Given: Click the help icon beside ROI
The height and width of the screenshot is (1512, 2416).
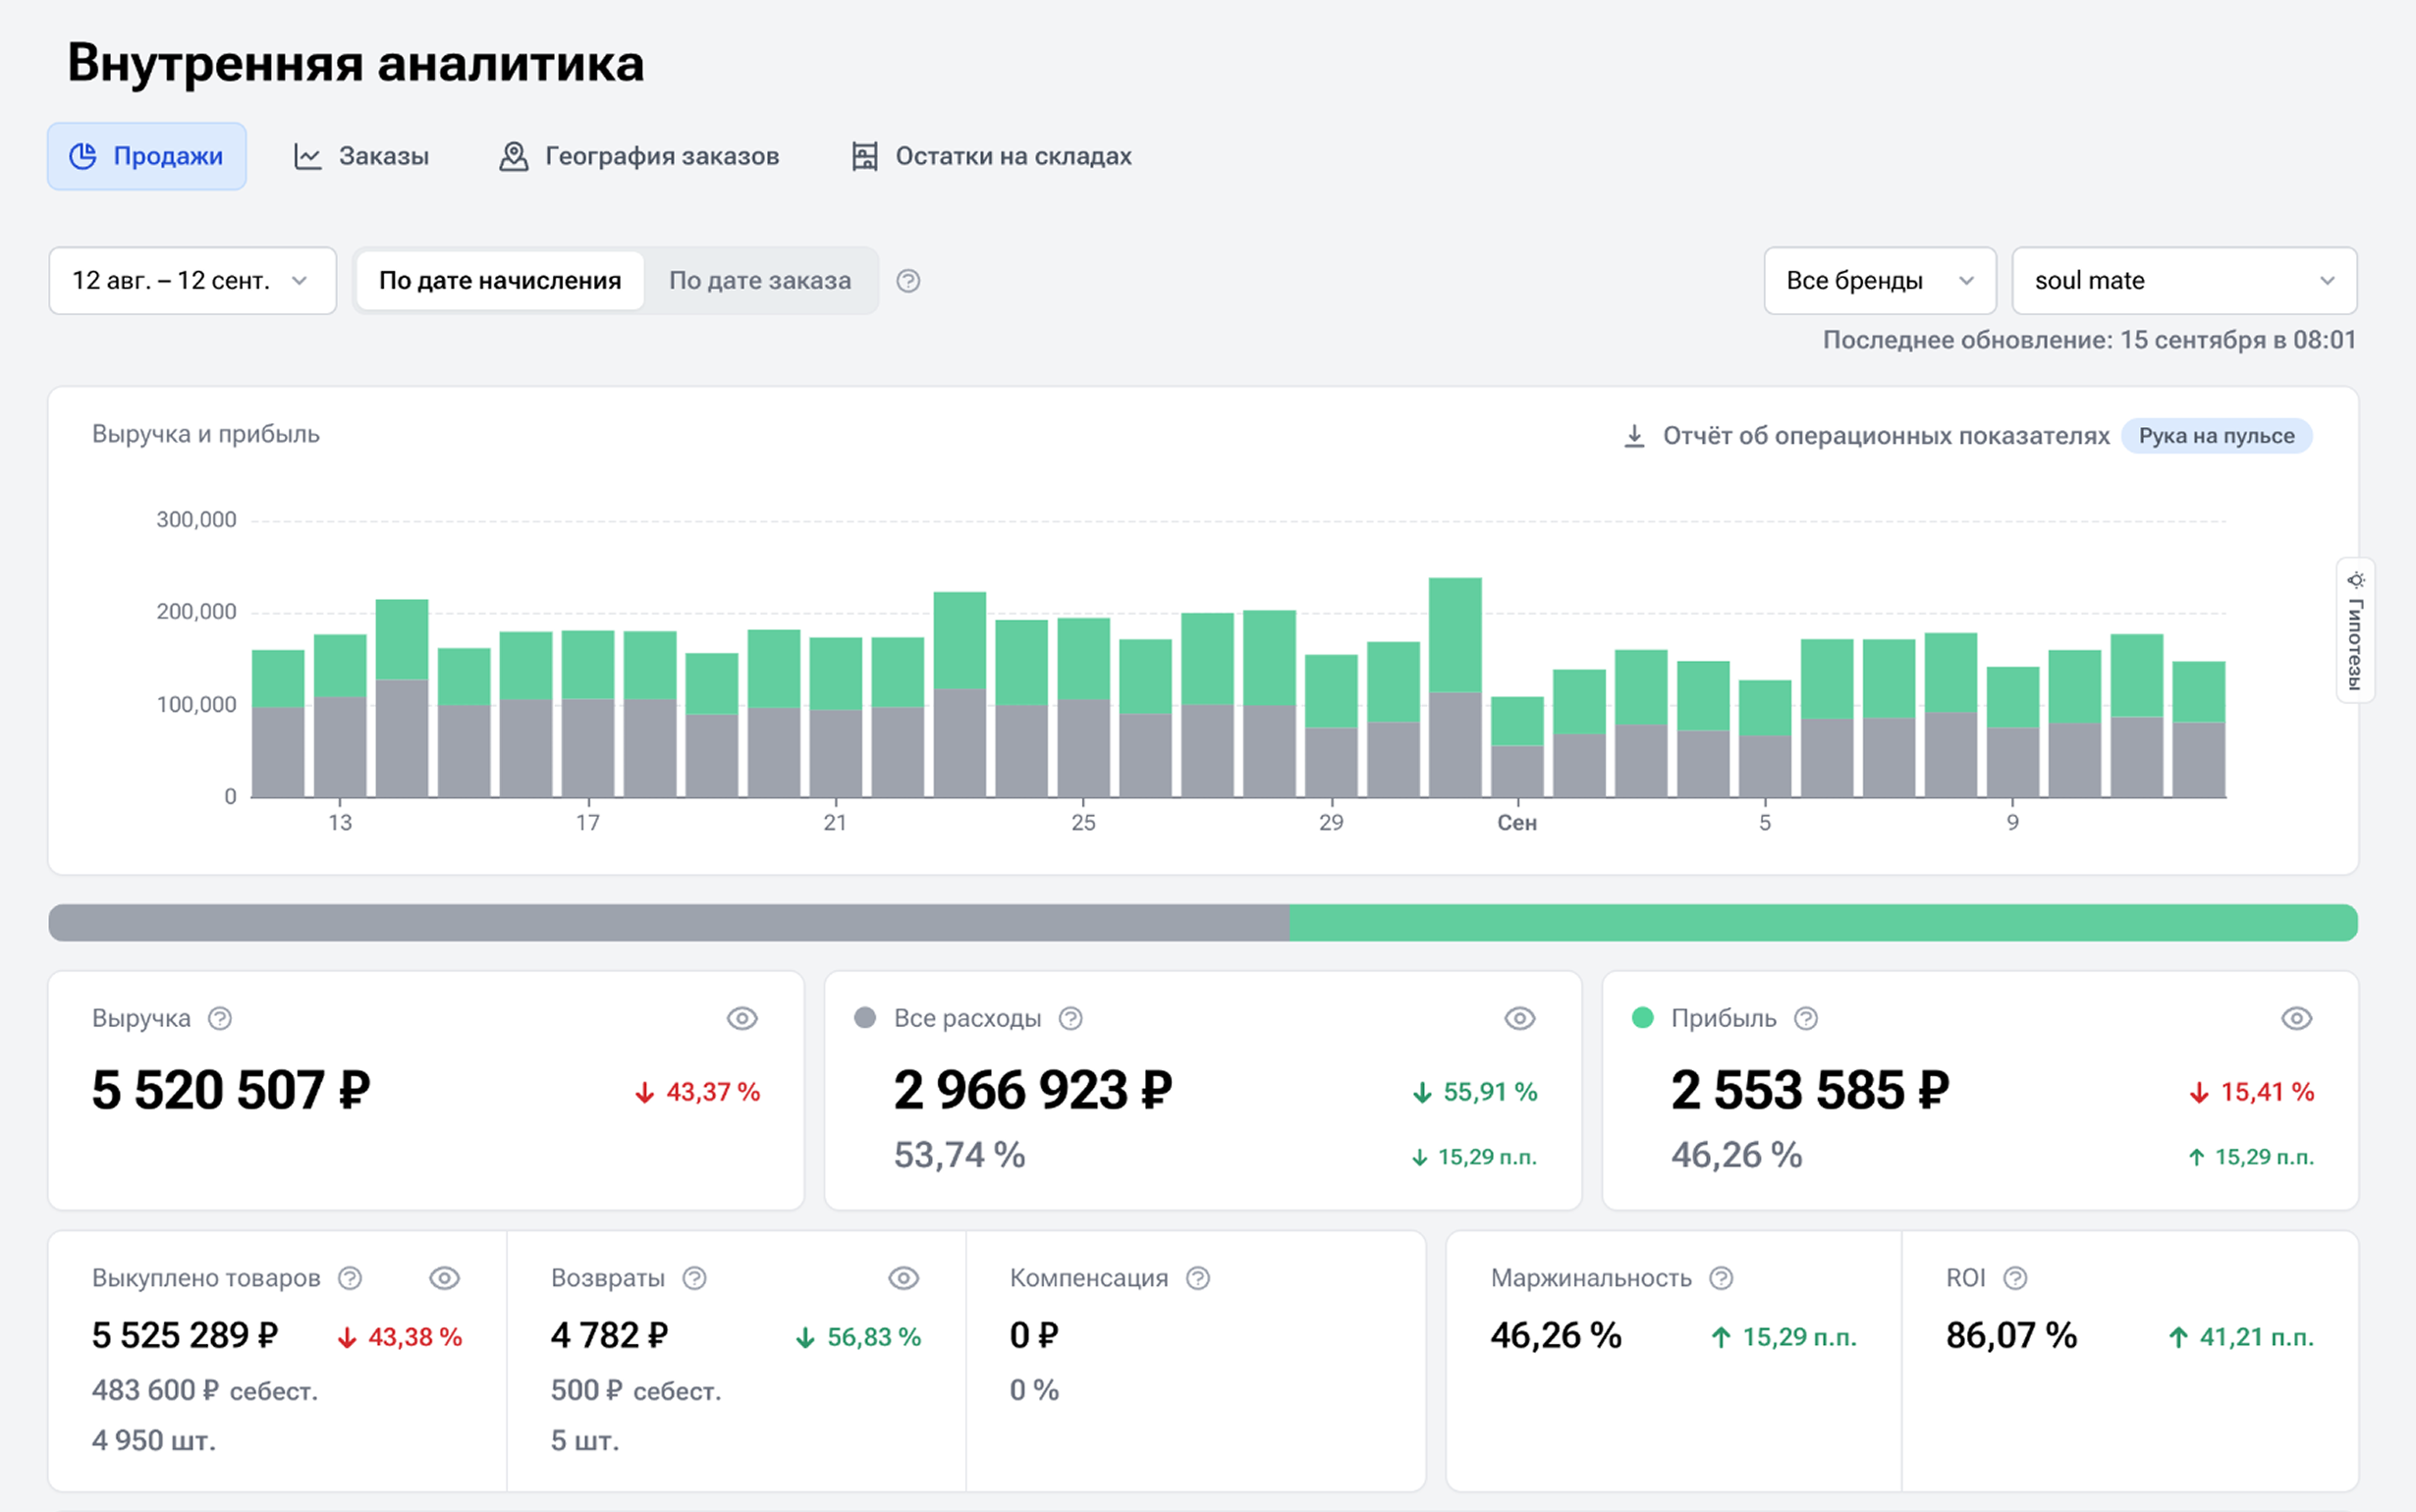Looking at the screenshot, I should (x=2015, y=1278).
